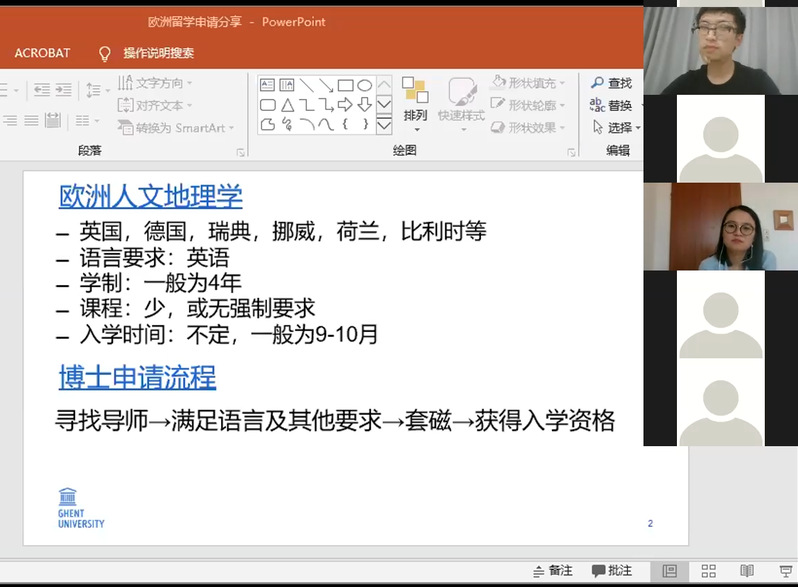The height and width of the screenshot is (587, 798).
Task: Click the Notes (备注) button in status bar
Action: click(551, 571)
